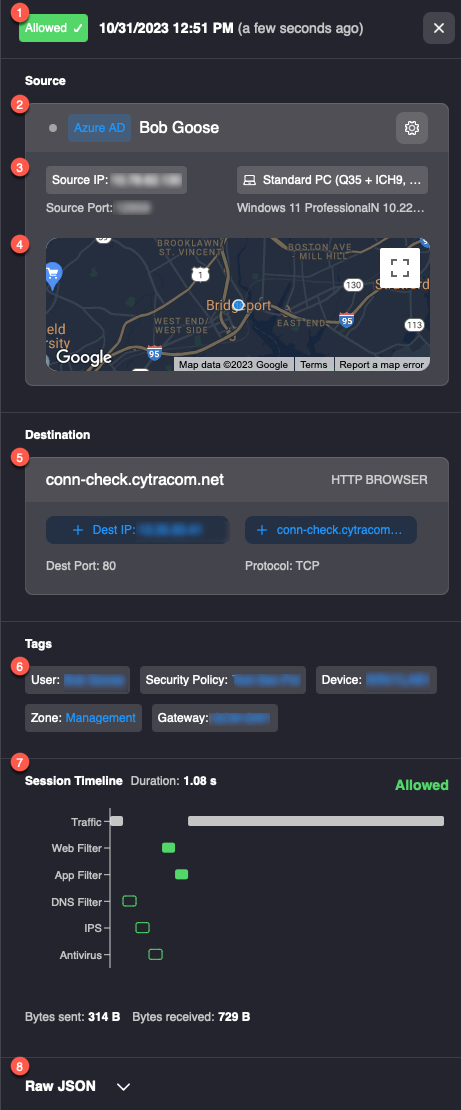Screen dimensions: 461x1110
Task: Click the Gateway tag chip
Action: [x=215, y=718]
